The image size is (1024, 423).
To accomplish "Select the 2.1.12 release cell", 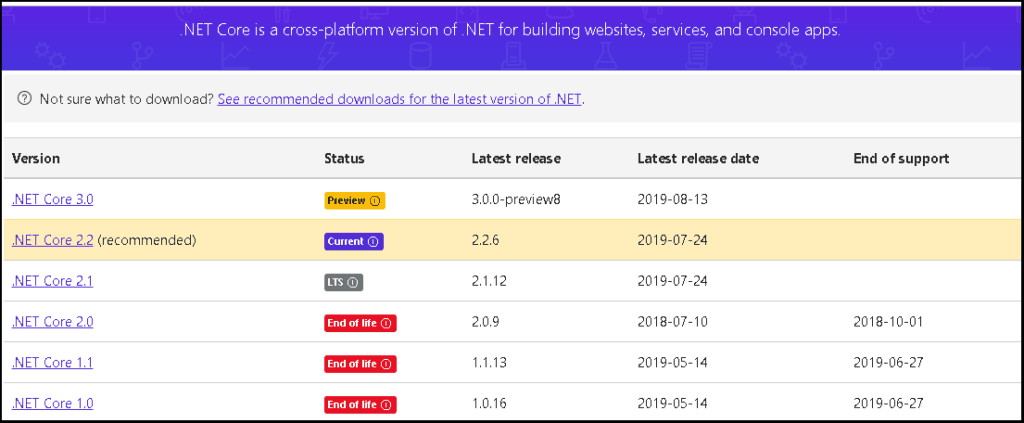I will point(489,281).
